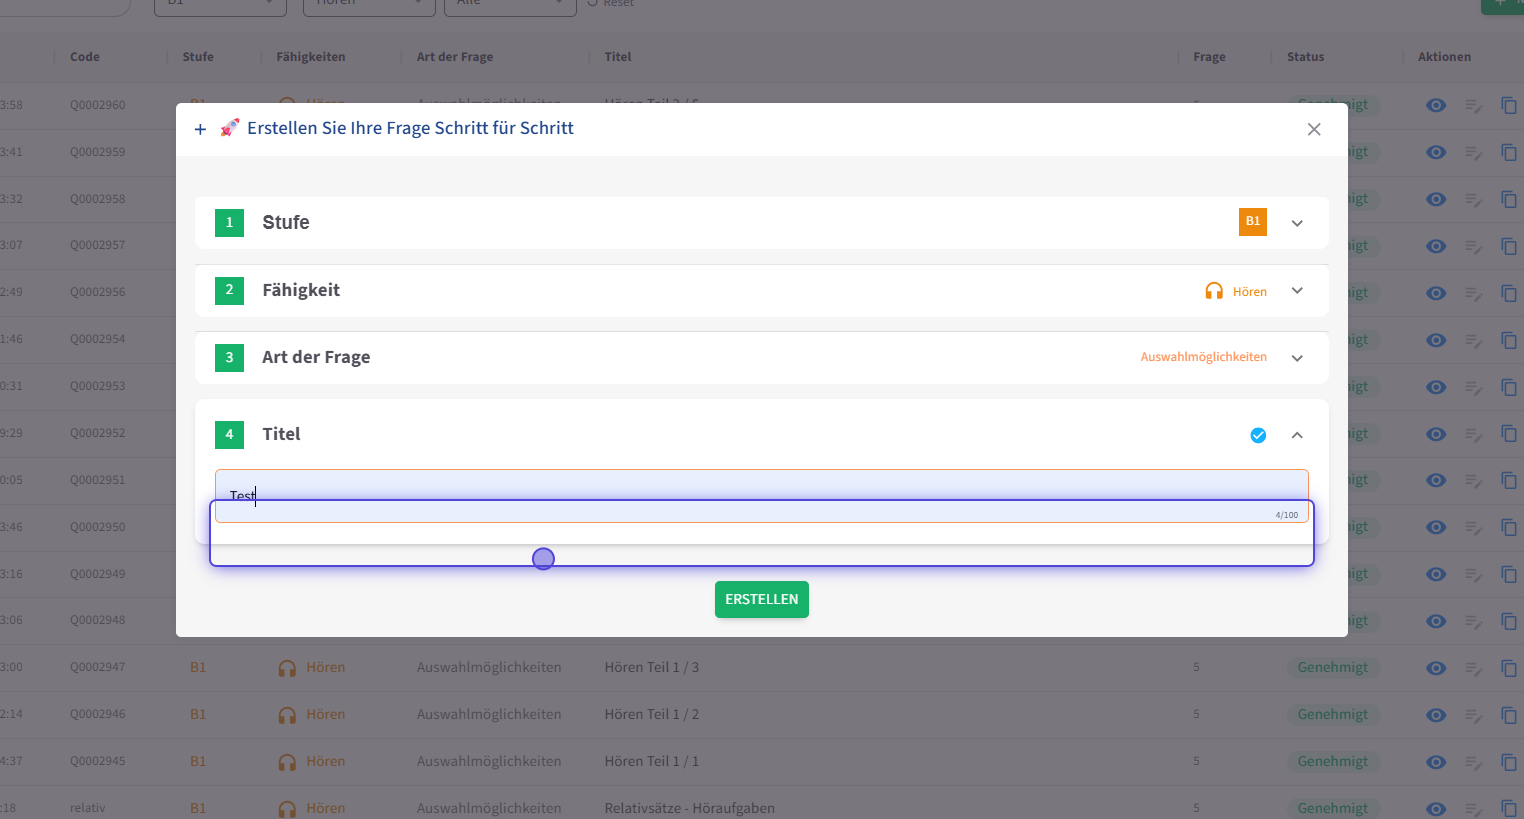Expand the Art der Frage section

[x=1297, y=358]
